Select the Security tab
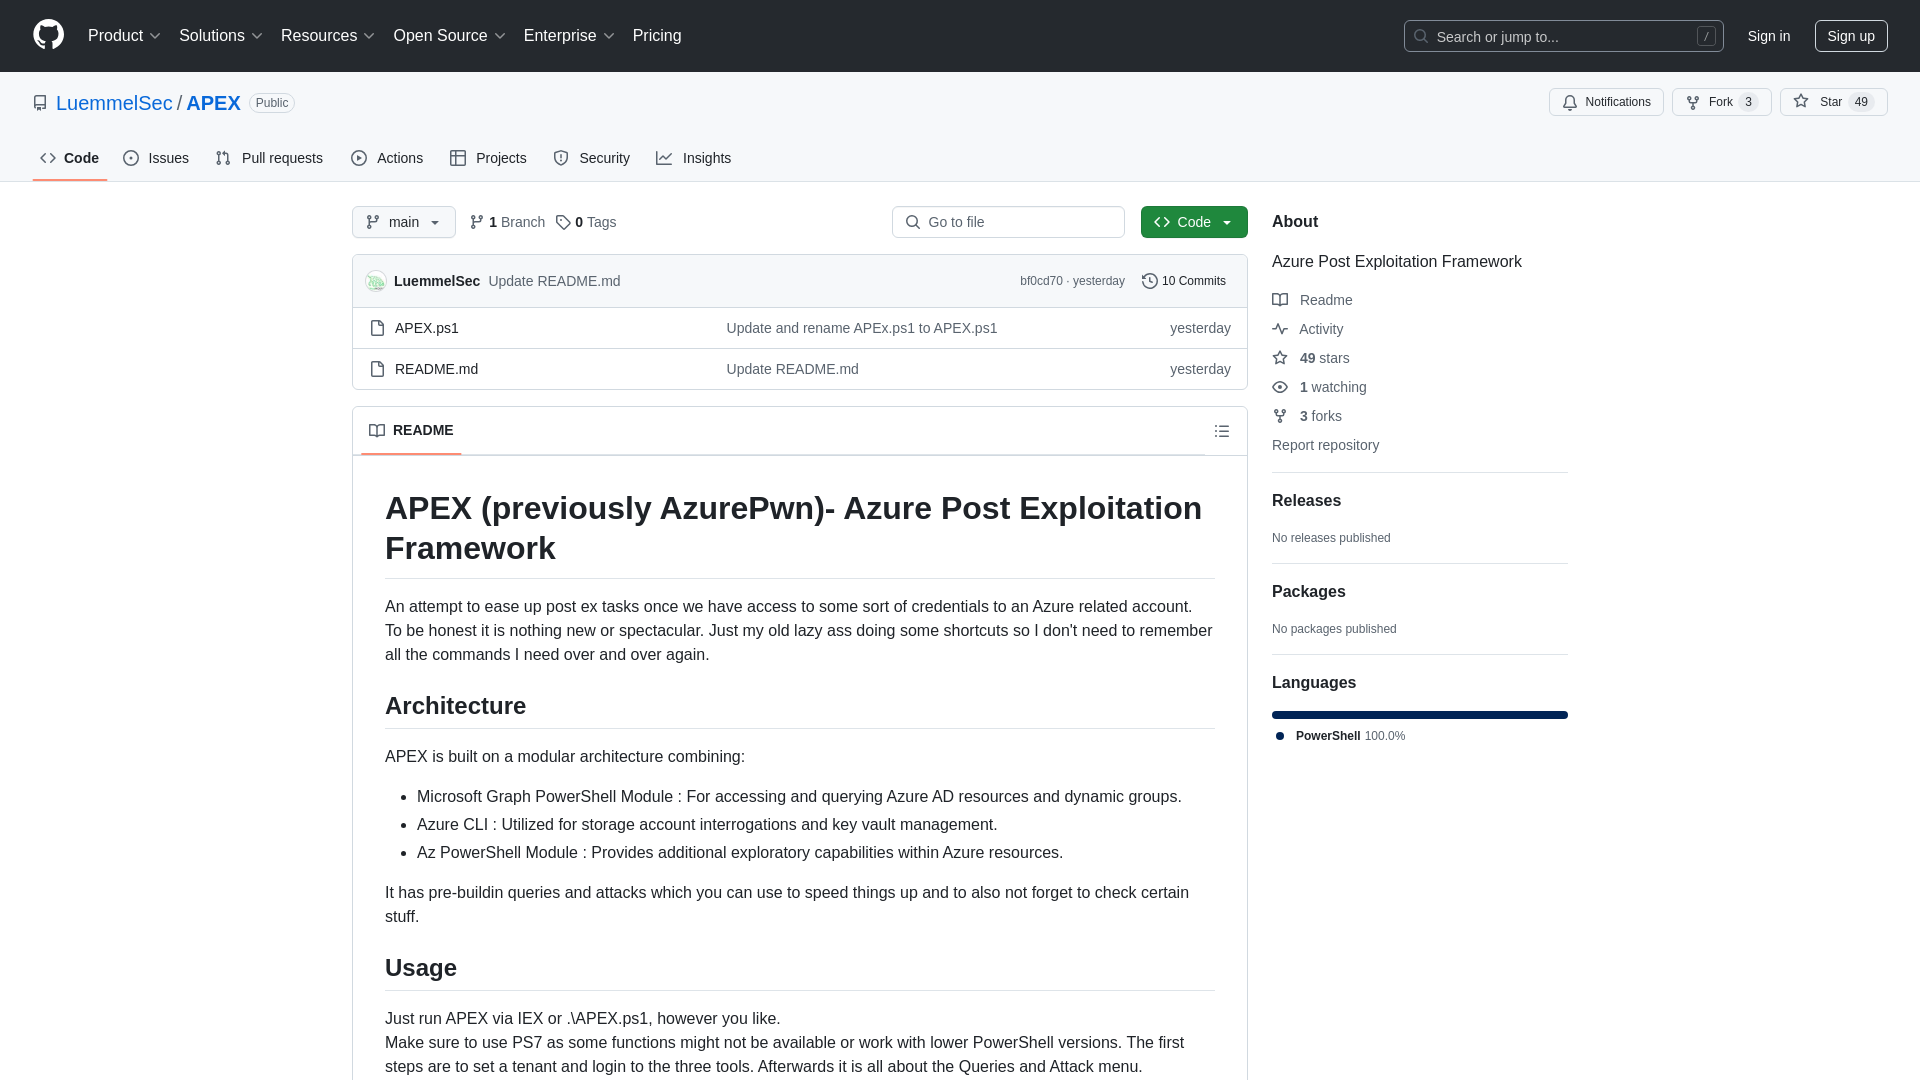This screenshot has height=1080, width=1920. coord(592,158)
